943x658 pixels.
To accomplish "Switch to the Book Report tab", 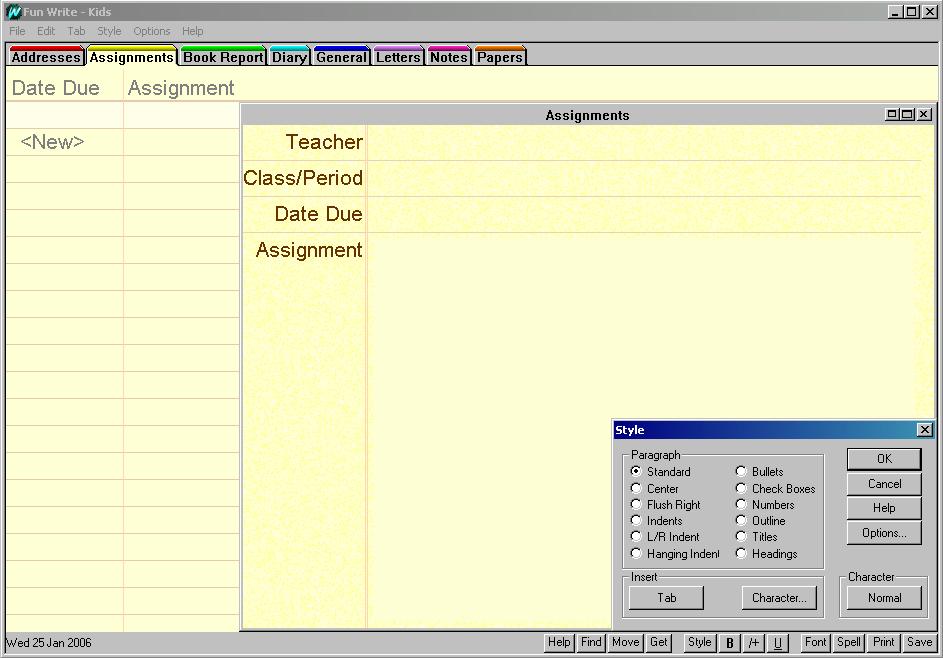I will (x=223, y=57).
